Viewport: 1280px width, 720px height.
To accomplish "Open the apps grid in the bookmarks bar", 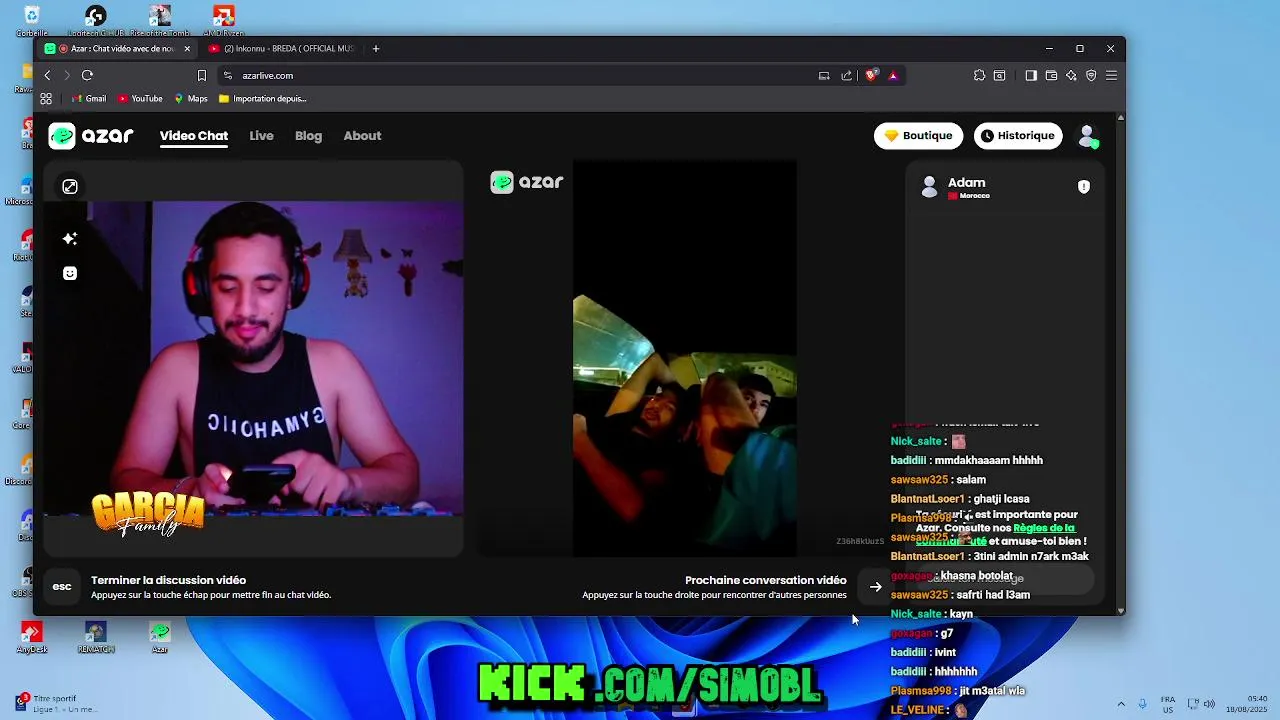I will point(46,98).
